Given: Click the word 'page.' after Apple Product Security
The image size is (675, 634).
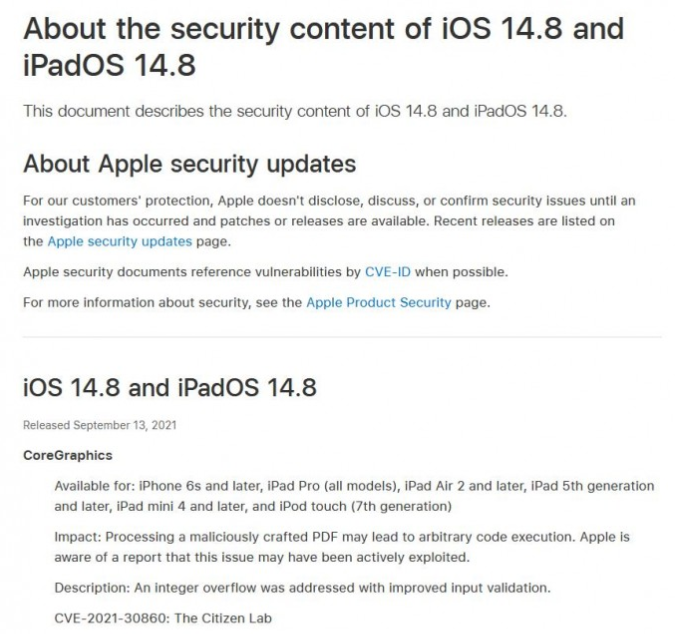Looking at the screenshot, I should [x=473, y=303].
